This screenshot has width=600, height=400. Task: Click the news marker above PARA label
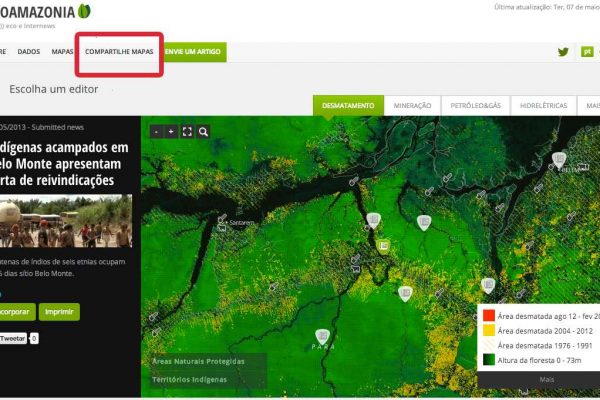click(322, 336)
